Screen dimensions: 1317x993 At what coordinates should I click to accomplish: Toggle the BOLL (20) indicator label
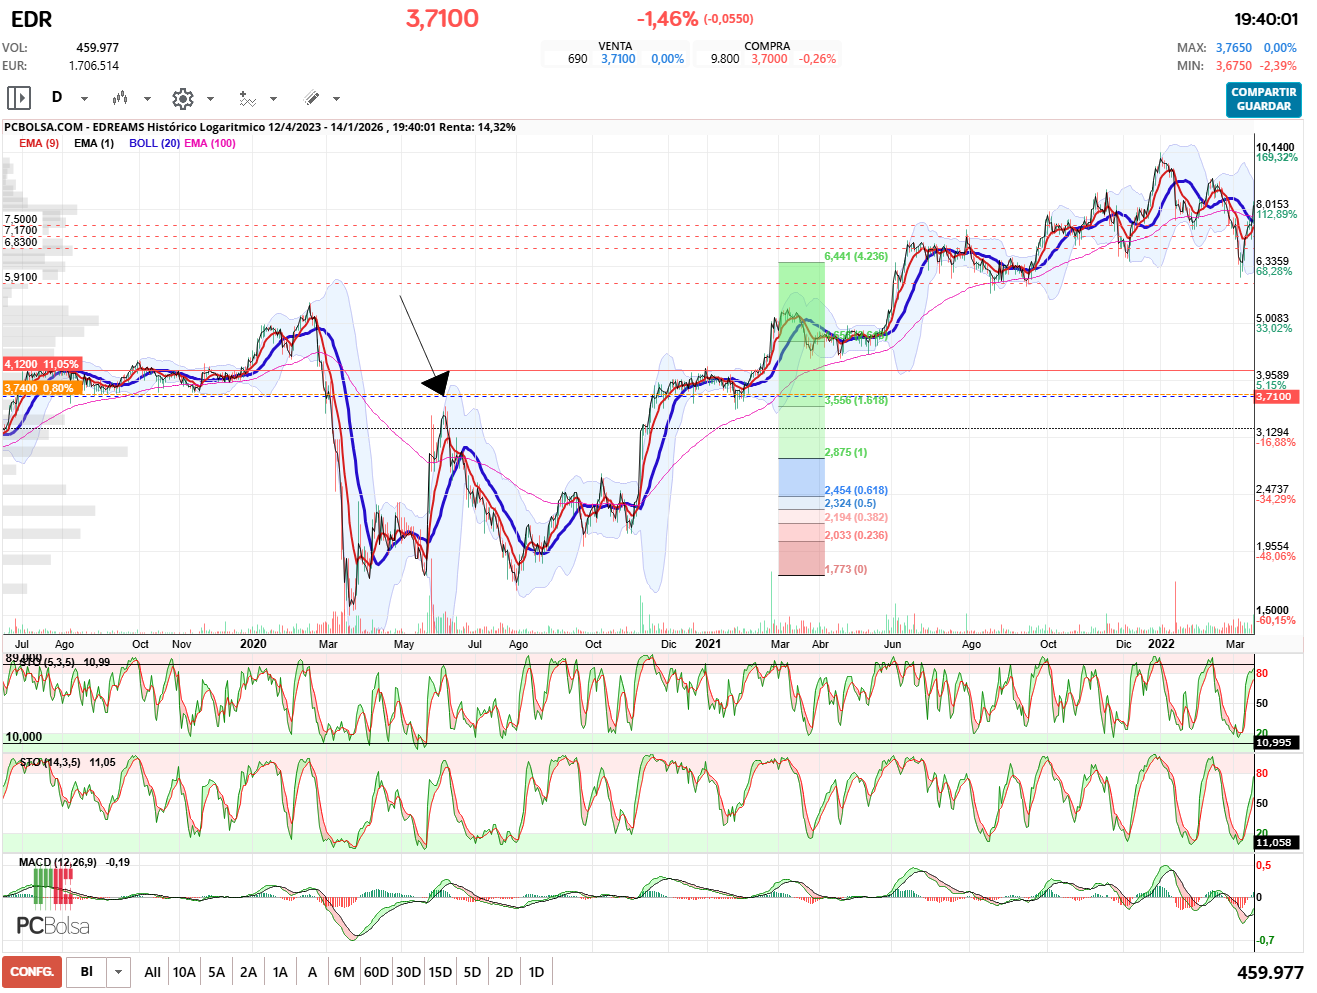click(x=154, y=143)
